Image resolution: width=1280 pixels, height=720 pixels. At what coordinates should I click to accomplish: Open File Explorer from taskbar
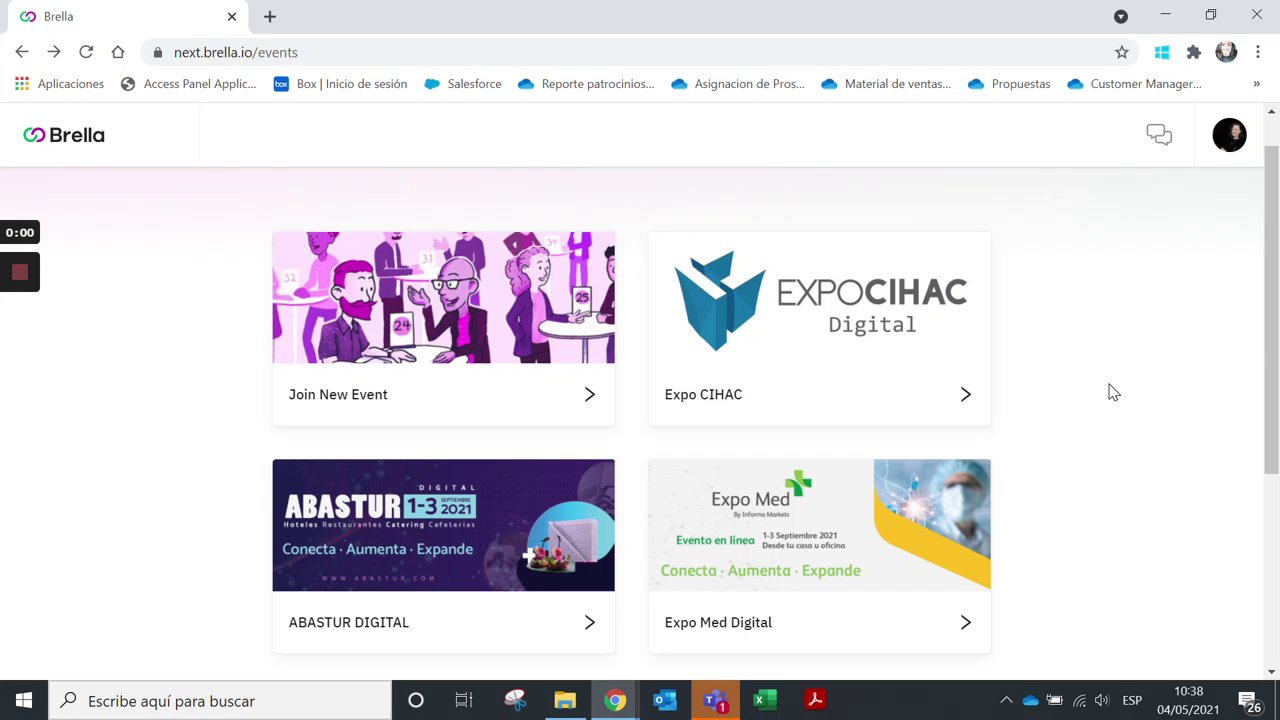point(565,701)
